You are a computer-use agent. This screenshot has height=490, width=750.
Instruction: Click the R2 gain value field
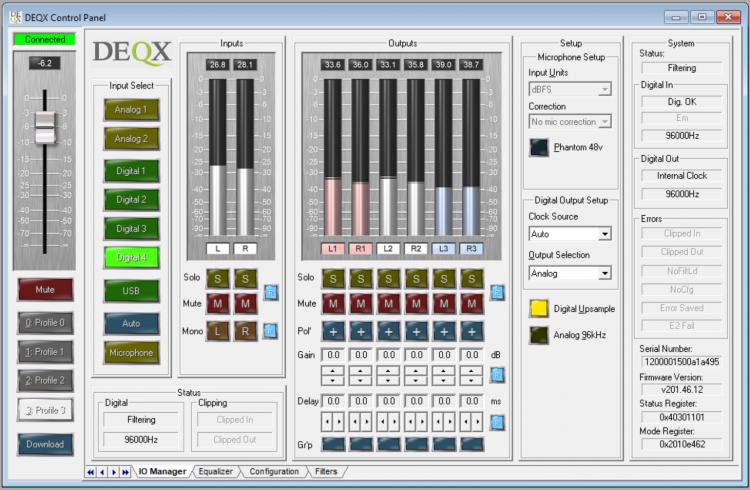[416, 355]
